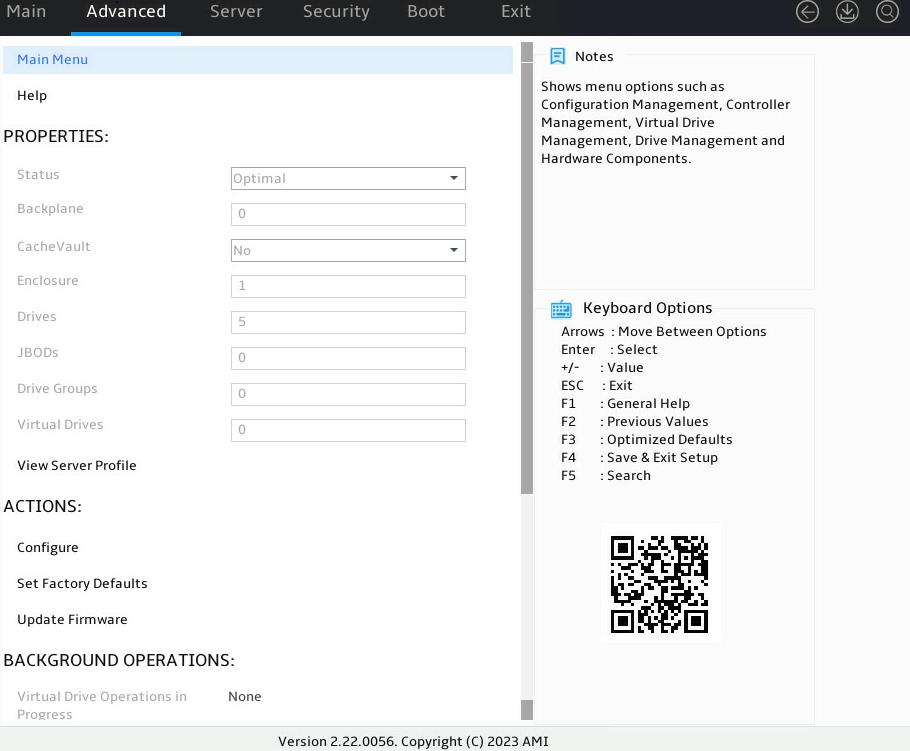The width and height of the screenshot is (910, 751).
Task: Click 'F4 : Save & Exit Setup' hint
Action: coord(639,458)
